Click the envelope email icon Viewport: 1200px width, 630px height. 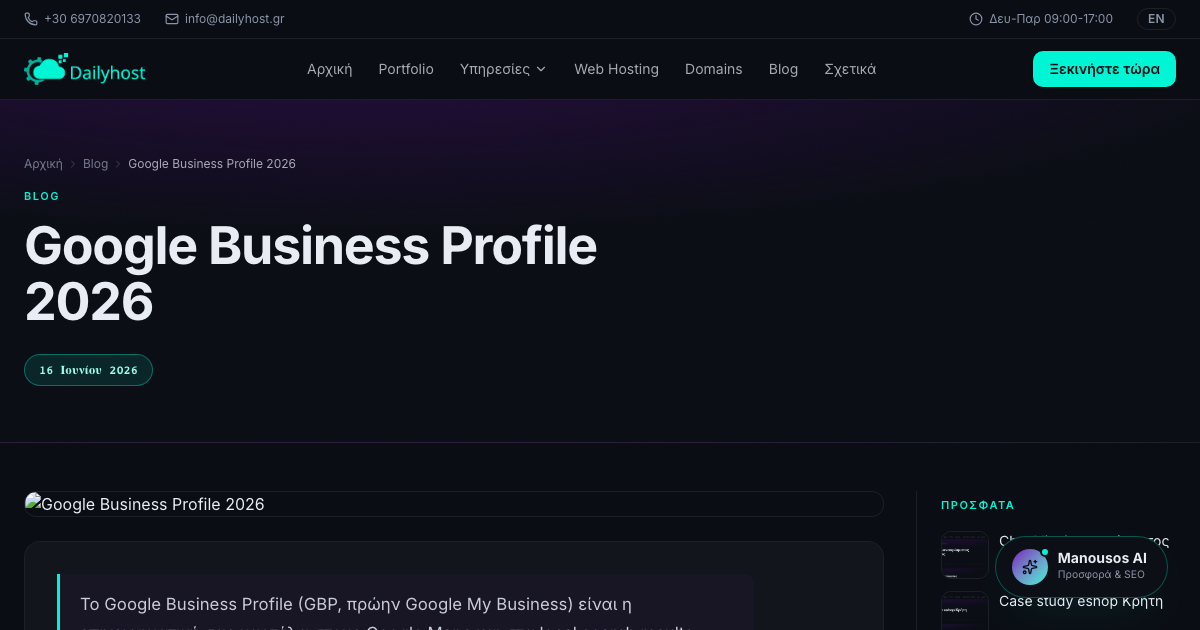pos(172,19)
